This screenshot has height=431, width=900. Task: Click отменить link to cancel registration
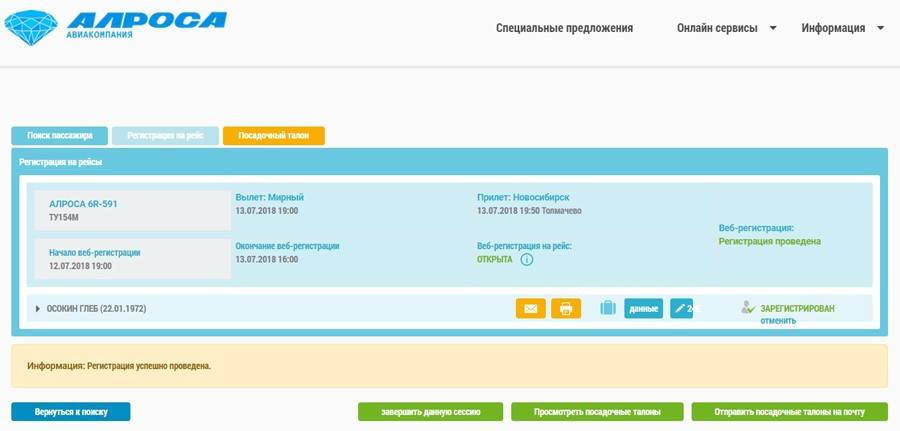[x=777, y=320]
